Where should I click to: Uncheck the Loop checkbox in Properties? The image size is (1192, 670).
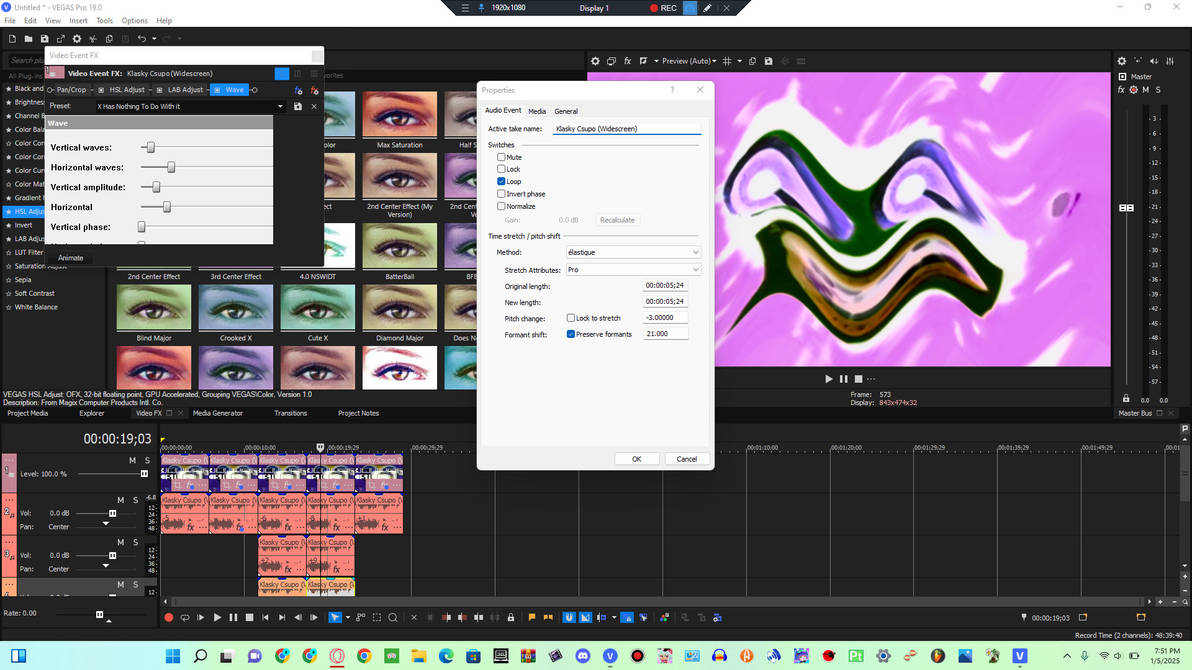501,181
